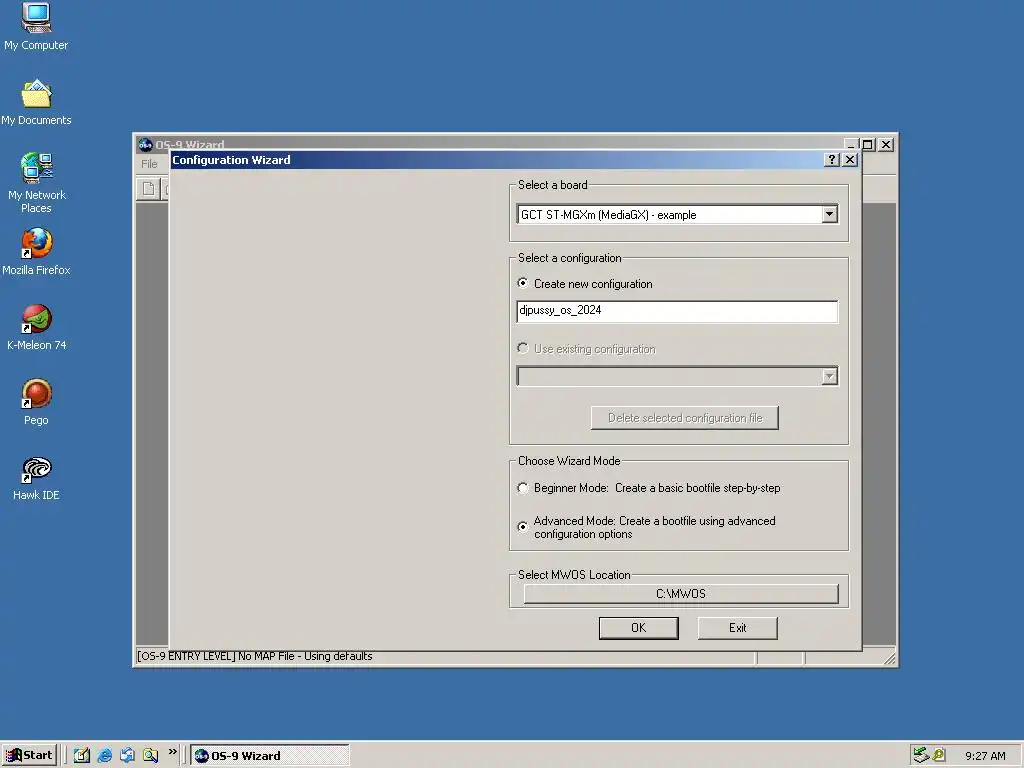Choose Advanced Mode radio button
1024x768 pixels.
pyautogui.click(x=522, y=526)
